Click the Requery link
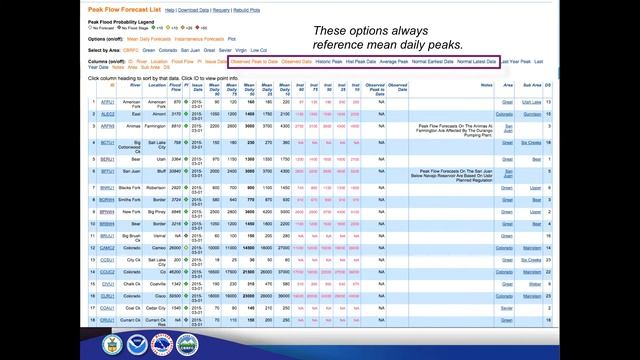Screen dimensions: 640x360 [221, 10]
